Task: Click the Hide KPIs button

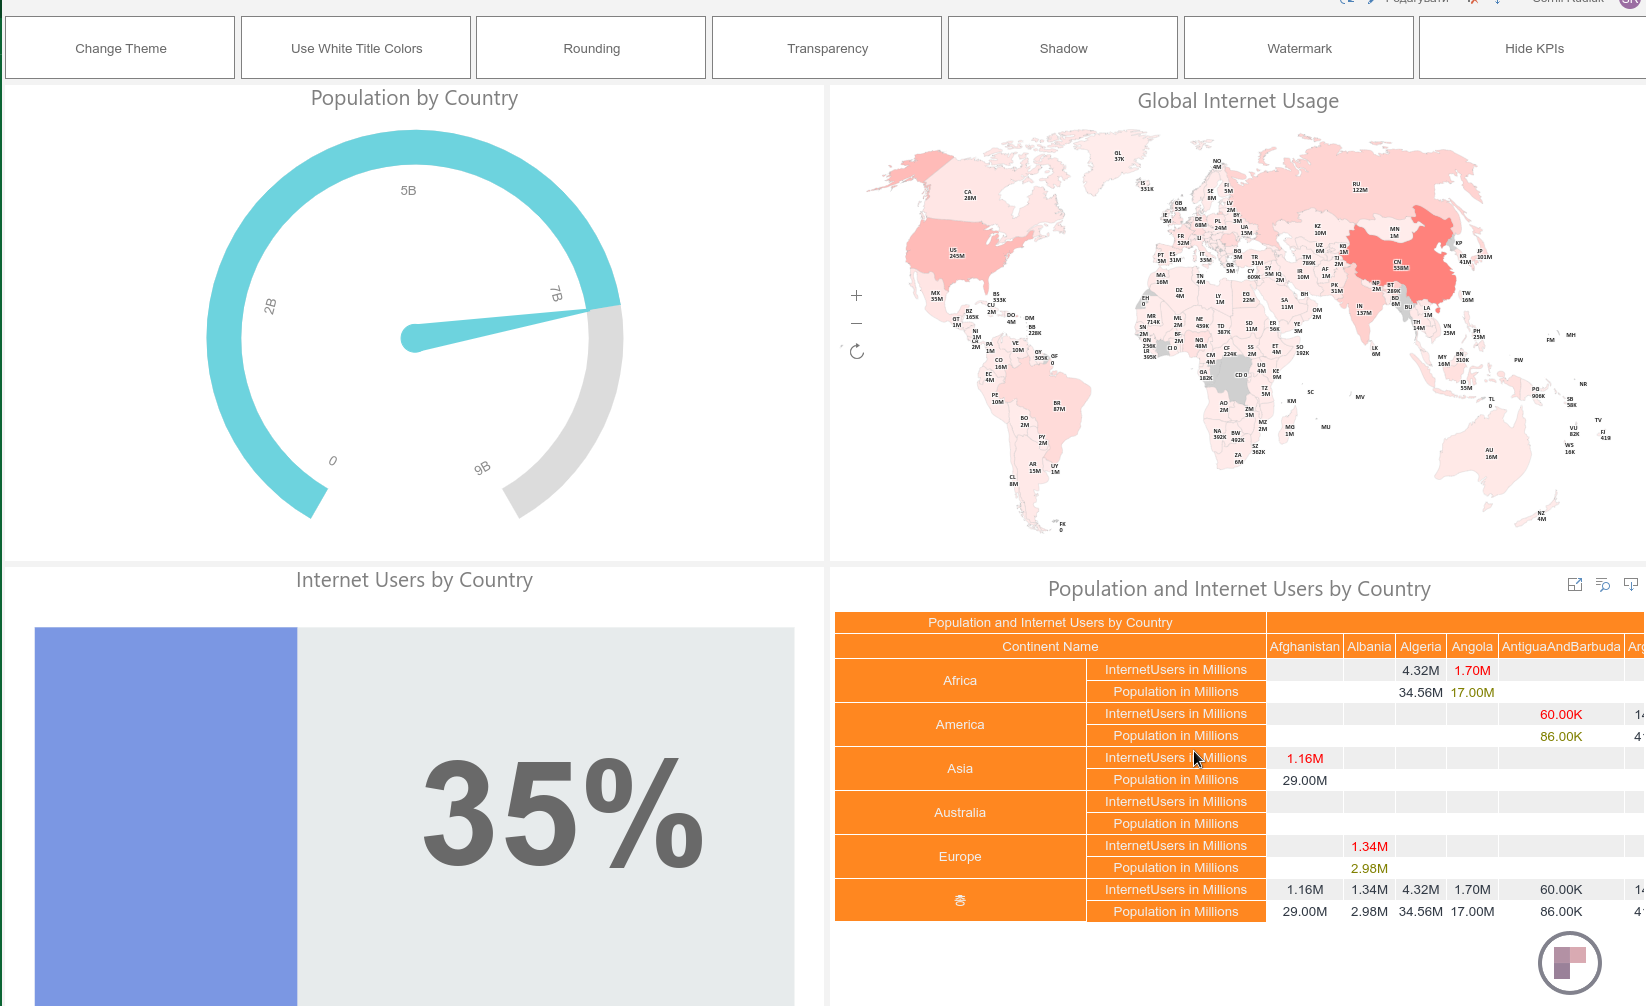Action: point(1534,48)
